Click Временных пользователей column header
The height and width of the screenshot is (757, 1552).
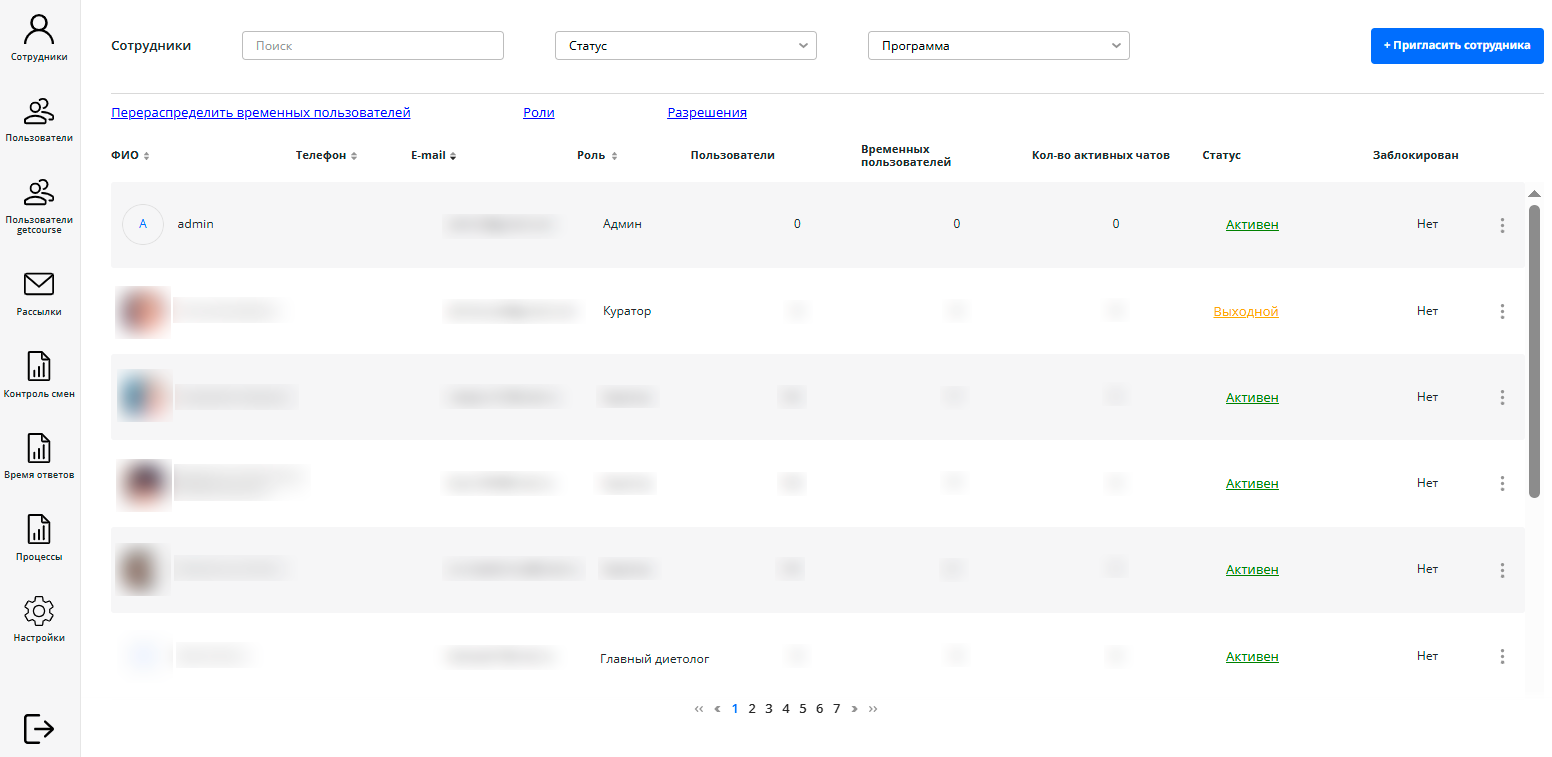point(906,155)
